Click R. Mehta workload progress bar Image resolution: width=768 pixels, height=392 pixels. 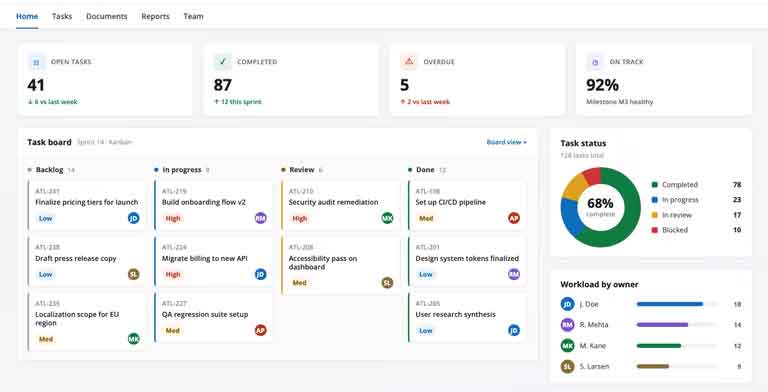[x=677, y=325]
